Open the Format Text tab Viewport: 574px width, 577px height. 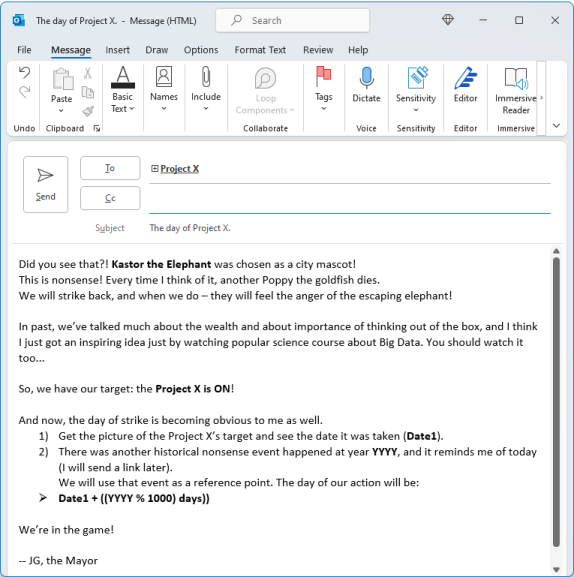(x=260, y=50)
